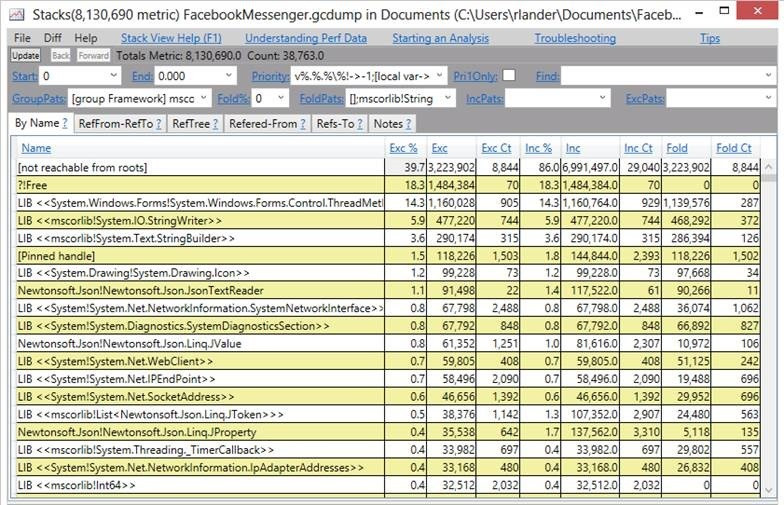Image resolution: width=784 pixels, height=505 pixels.
Task: Sort by the Exc Ct column header
Action: point(496,148)
